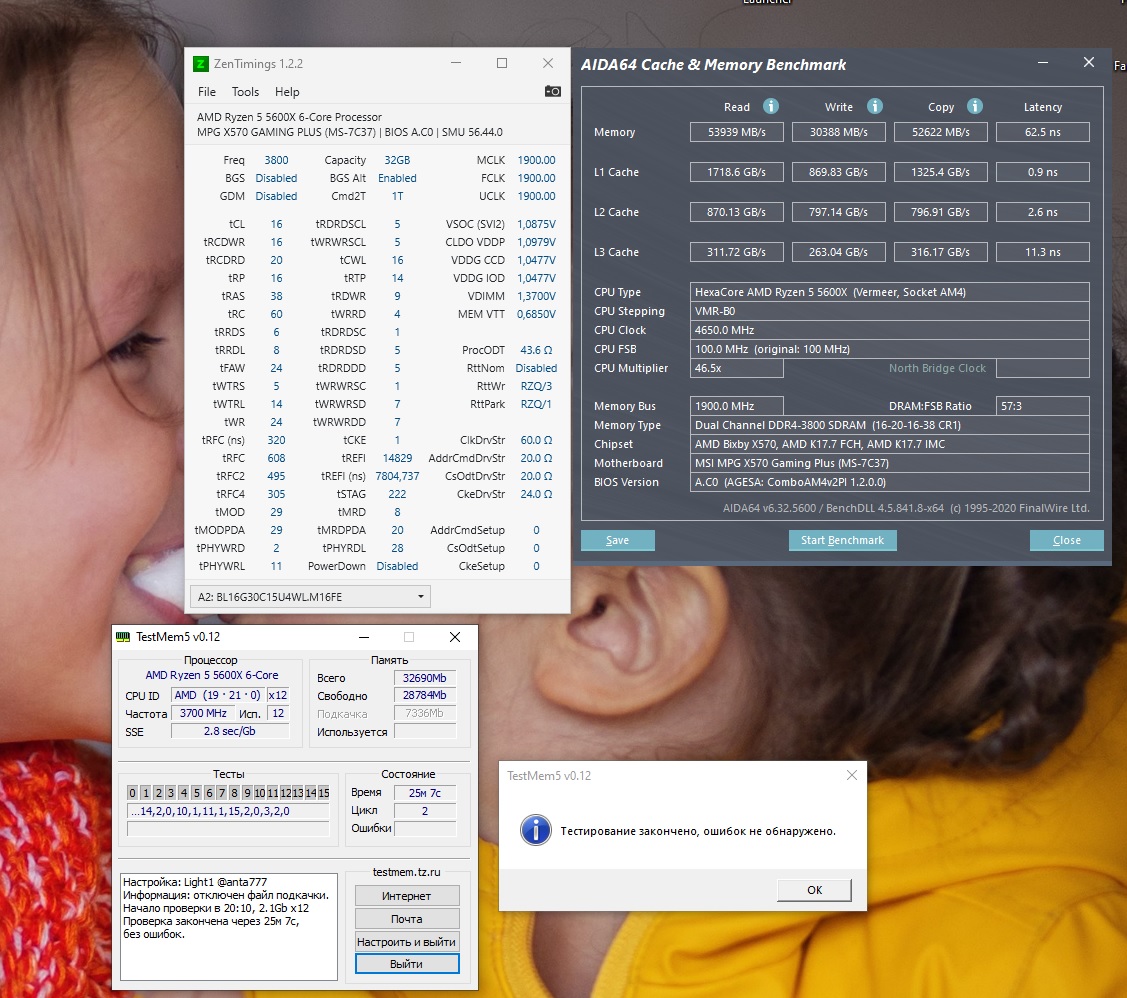The height and width of the screenshot is (998, 1127).
Task: Click the L3 Cache Latency 11.3 ns field
Action: [x=1043, y=252]
